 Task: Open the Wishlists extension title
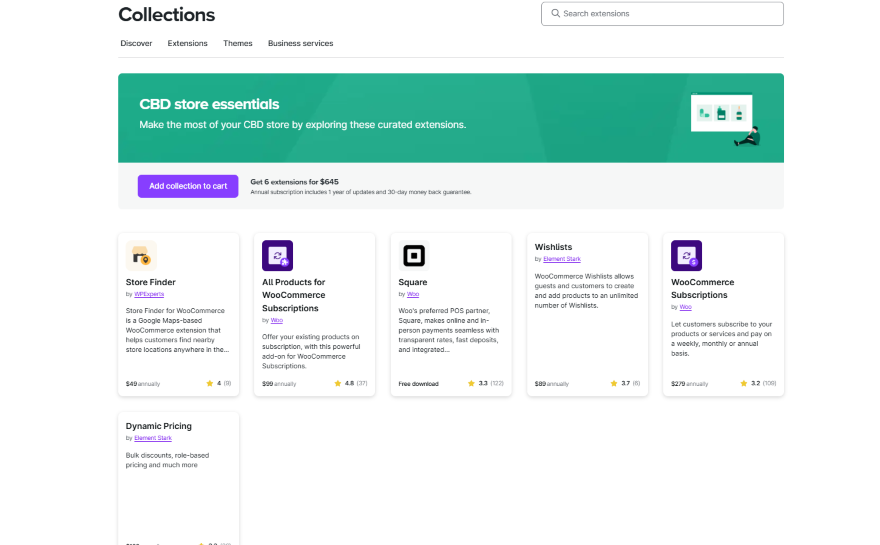(553, 247)
